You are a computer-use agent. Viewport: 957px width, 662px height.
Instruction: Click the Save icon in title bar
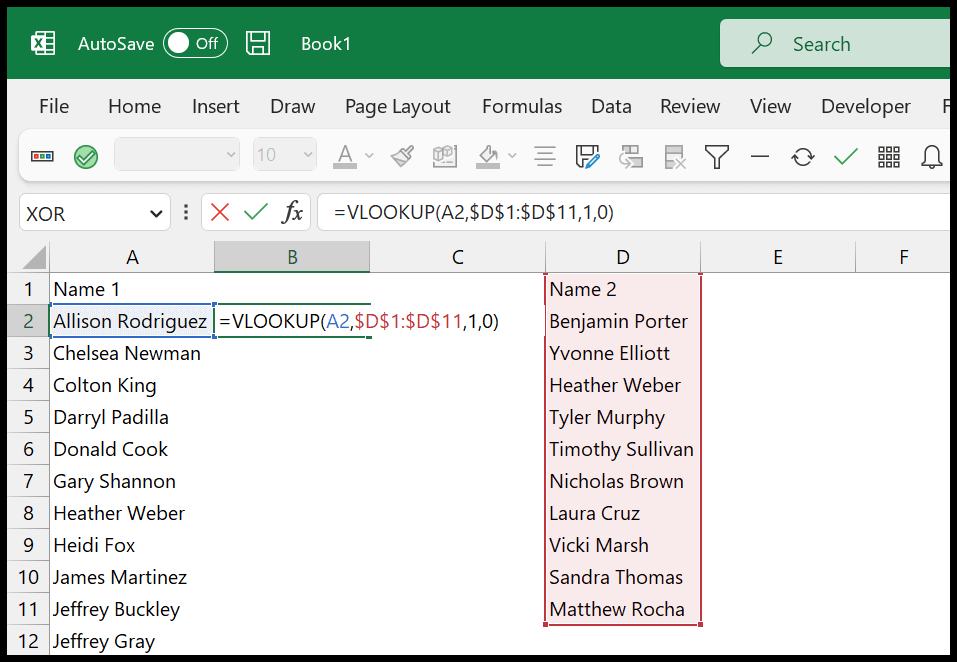[x=258, y=43]
